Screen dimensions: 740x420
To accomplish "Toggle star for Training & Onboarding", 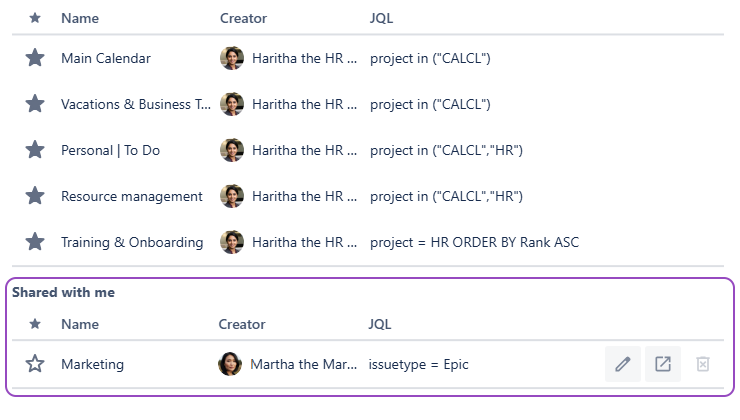I will pos(35,242).
